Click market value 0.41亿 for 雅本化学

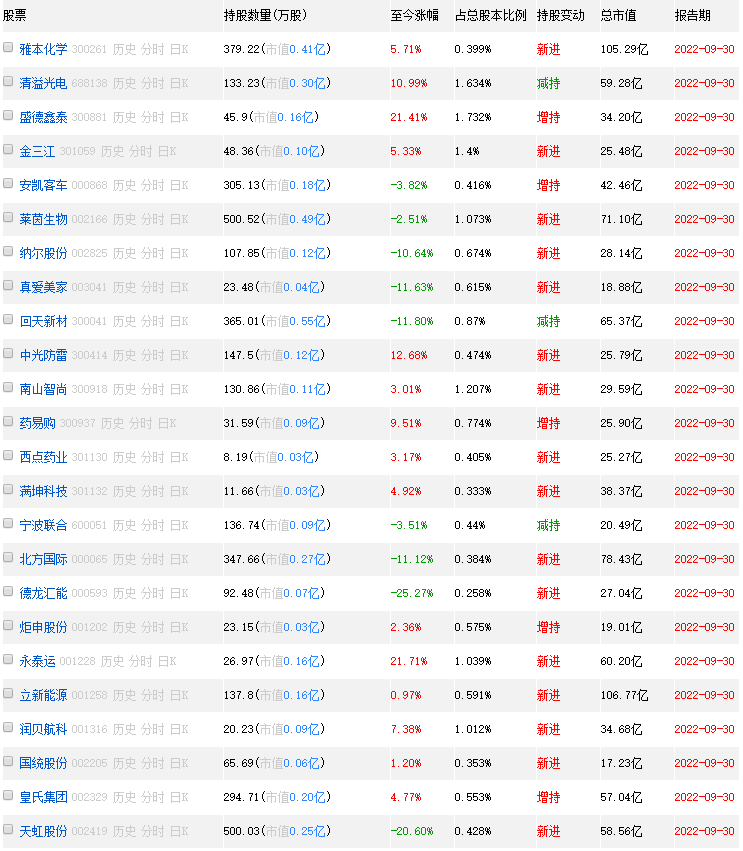[x=308, y=49]
